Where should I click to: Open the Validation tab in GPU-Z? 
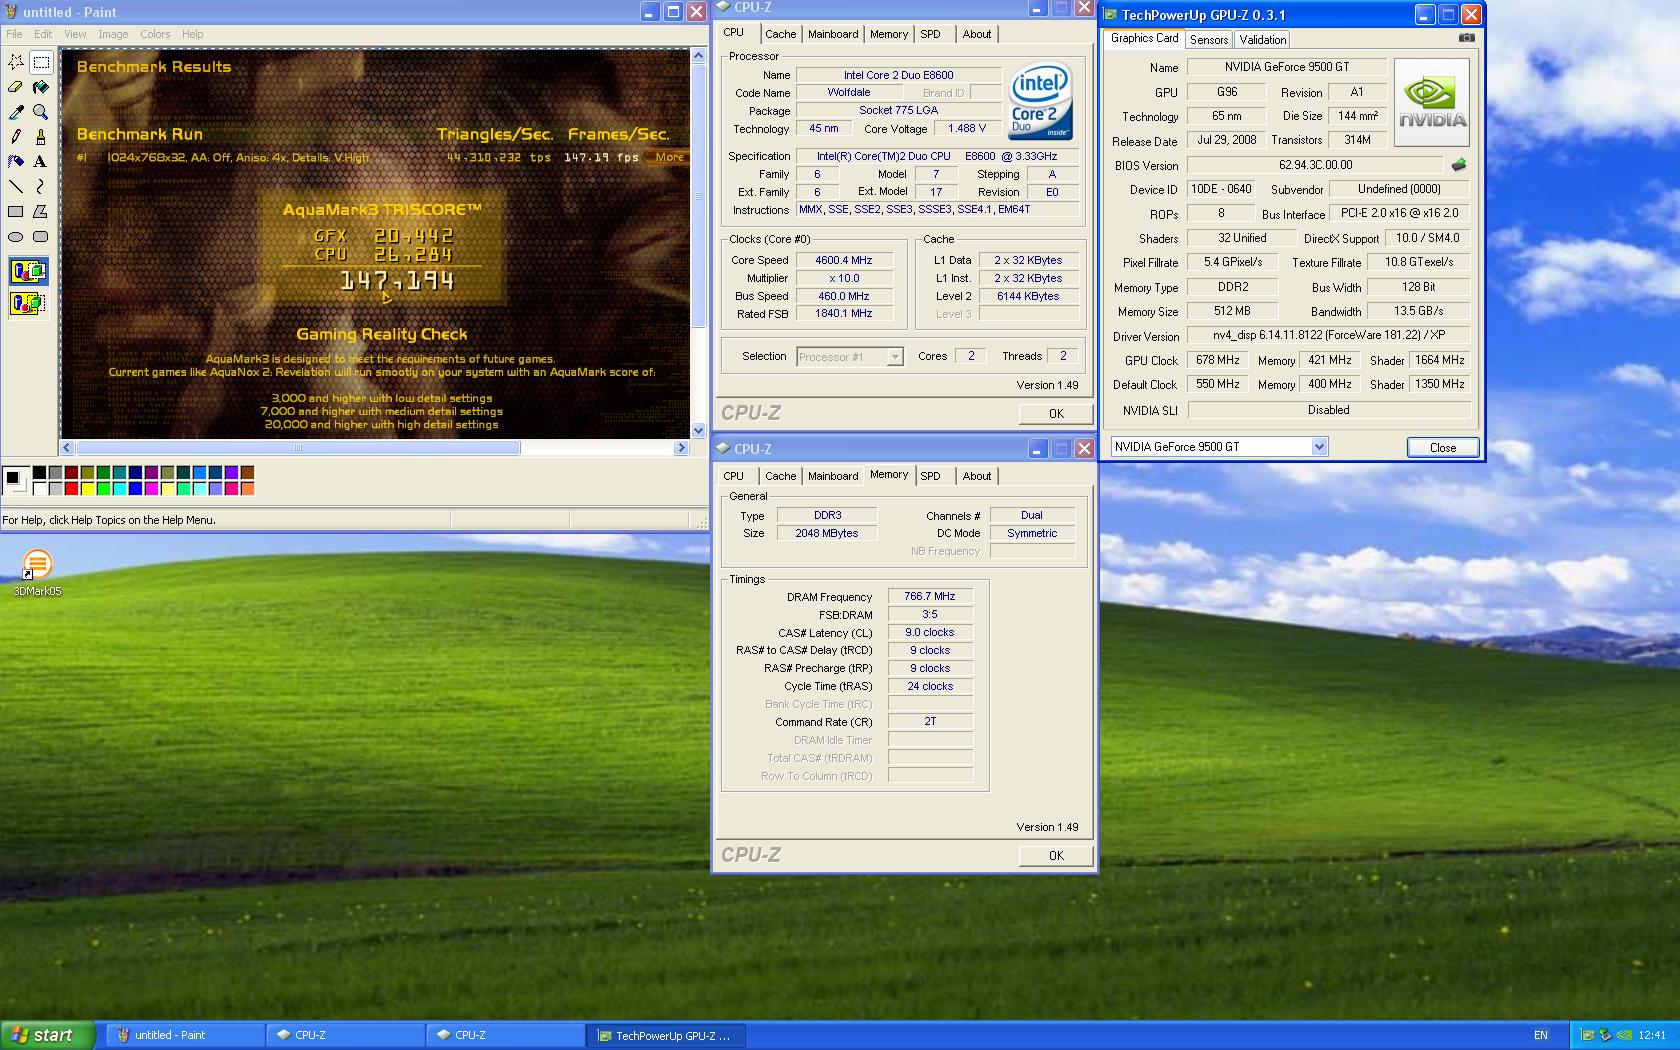click(1262, 40)
